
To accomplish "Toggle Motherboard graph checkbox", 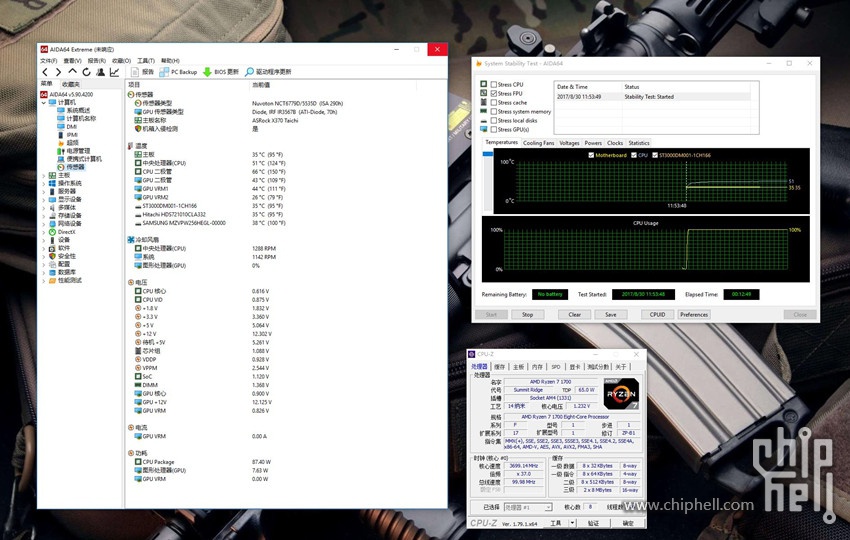I will [591, 155].
